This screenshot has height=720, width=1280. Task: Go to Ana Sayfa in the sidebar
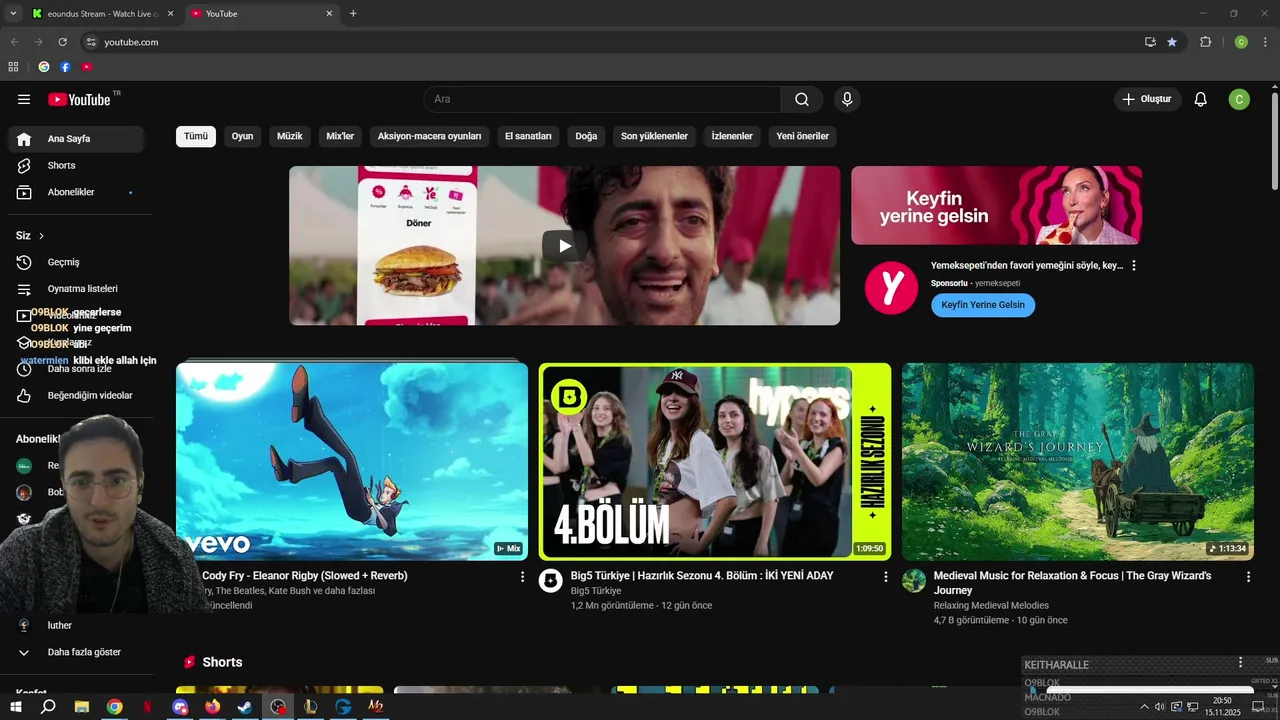[x=76, y=139]
